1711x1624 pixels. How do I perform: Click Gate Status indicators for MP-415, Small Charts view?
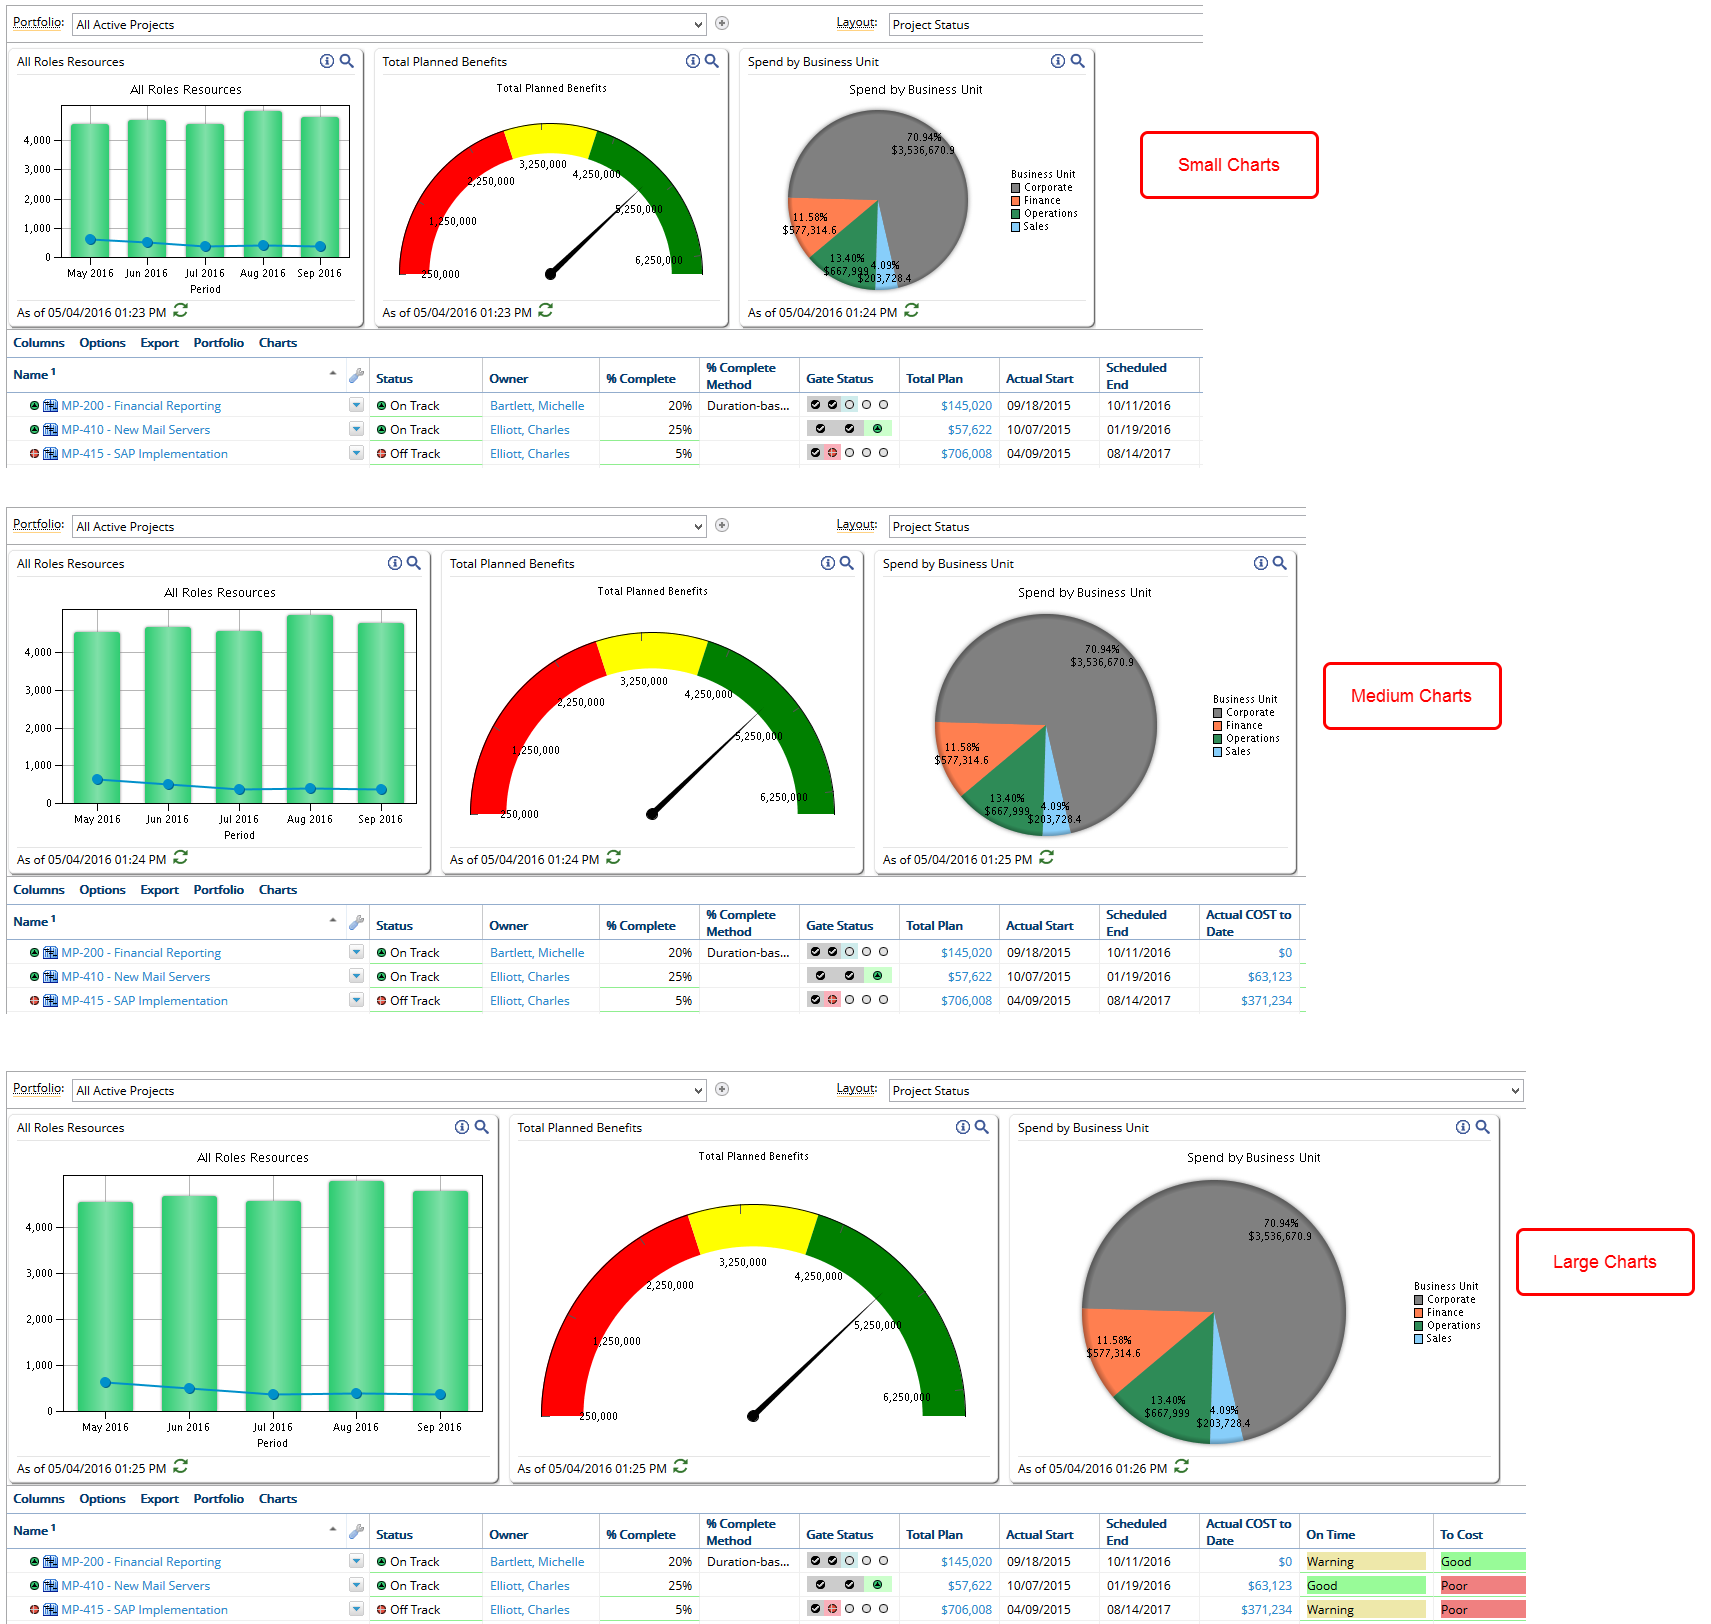point(849,453)
